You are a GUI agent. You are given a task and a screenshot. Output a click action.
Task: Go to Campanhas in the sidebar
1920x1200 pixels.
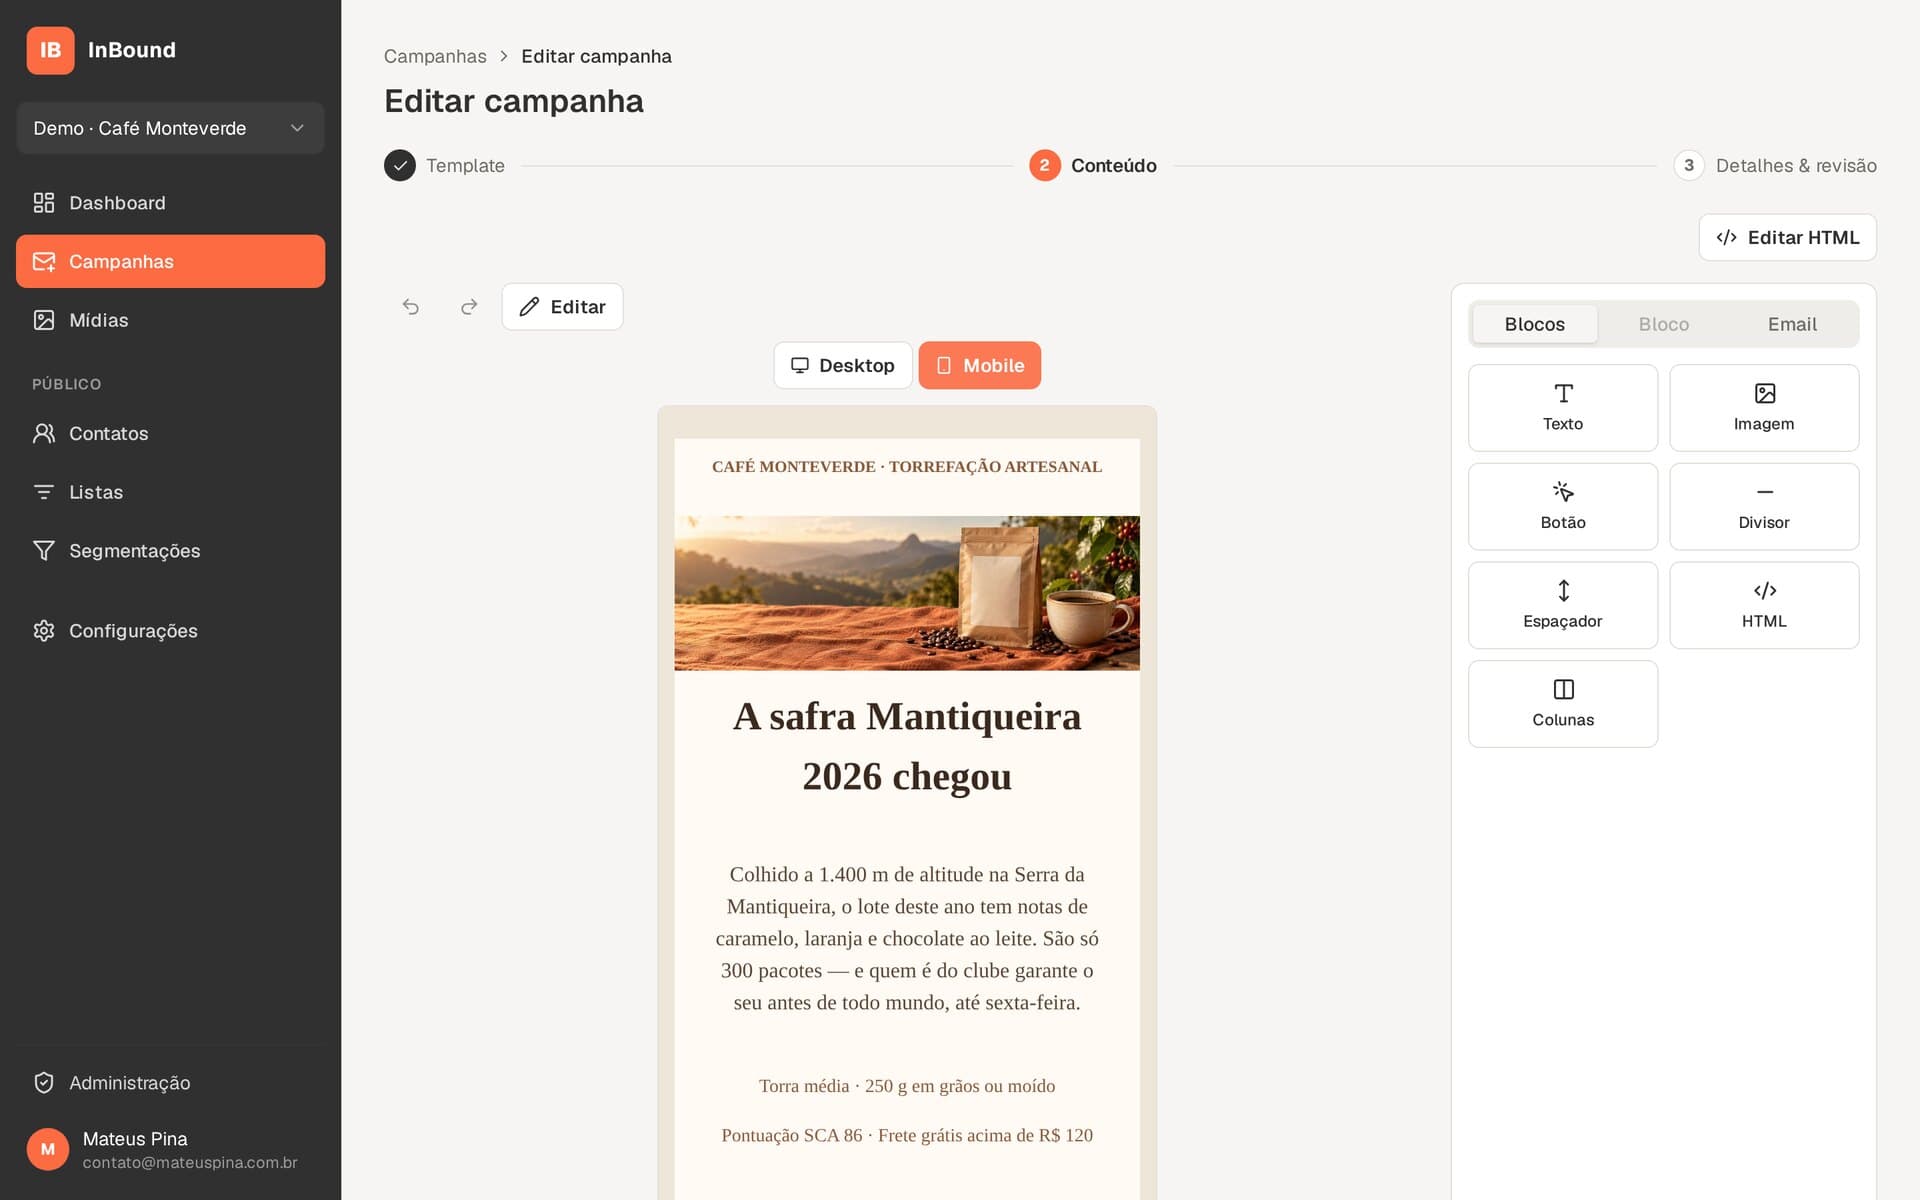(x=170, y=261)
